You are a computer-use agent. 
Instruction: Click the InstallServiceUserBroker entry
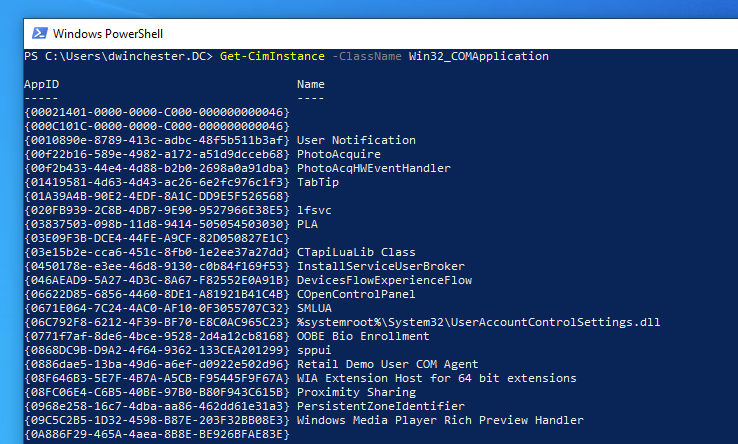381,266
